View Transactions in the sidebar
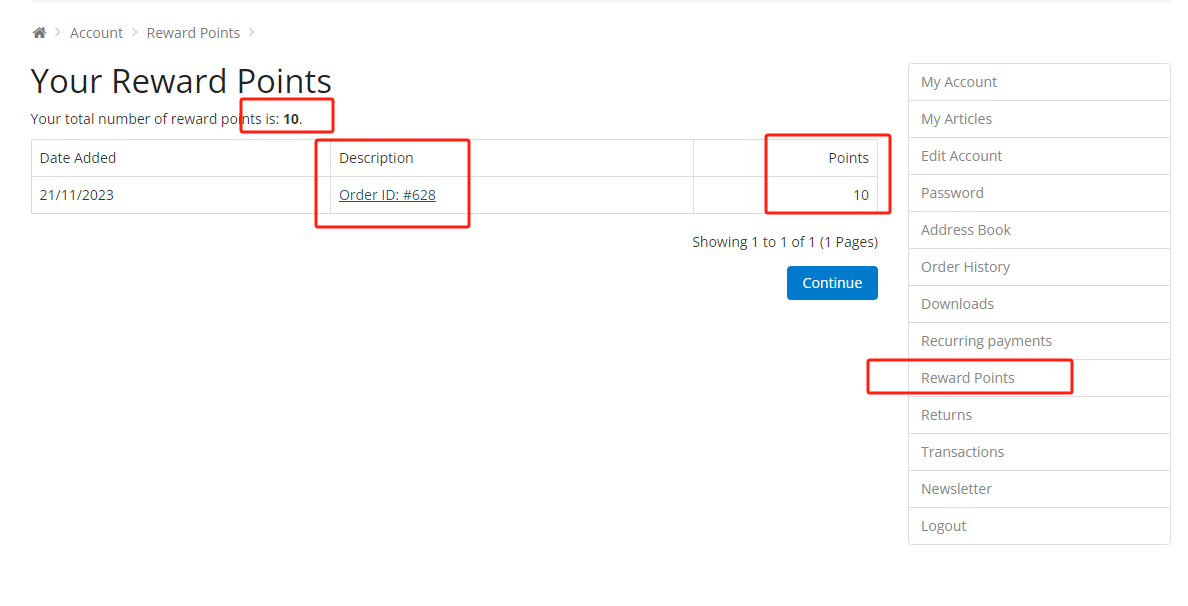The width and height of the screenshot is (1188, 606). click(x=1039, y=452)
